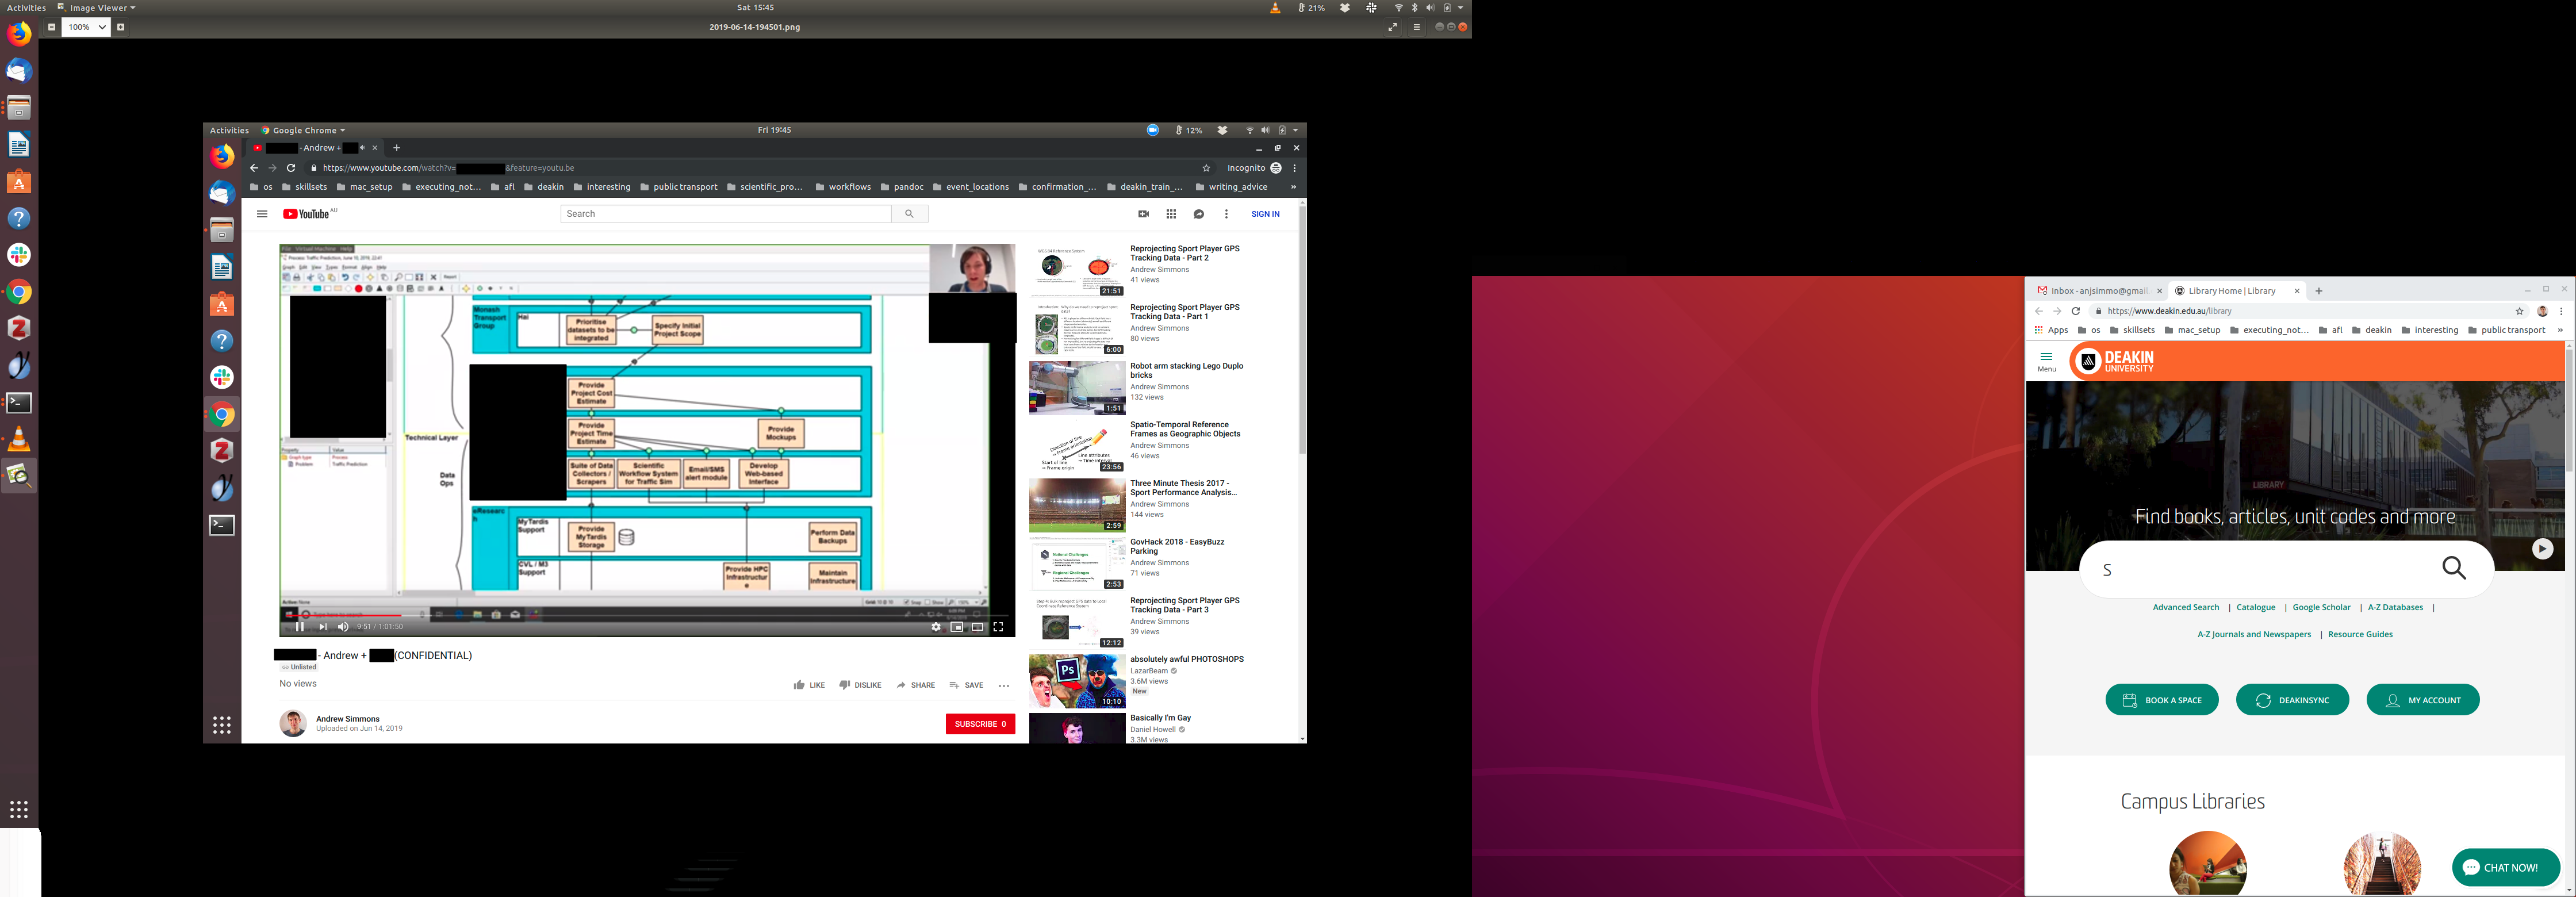Open the CHAT NOW chat bubble

(2505, 867)
